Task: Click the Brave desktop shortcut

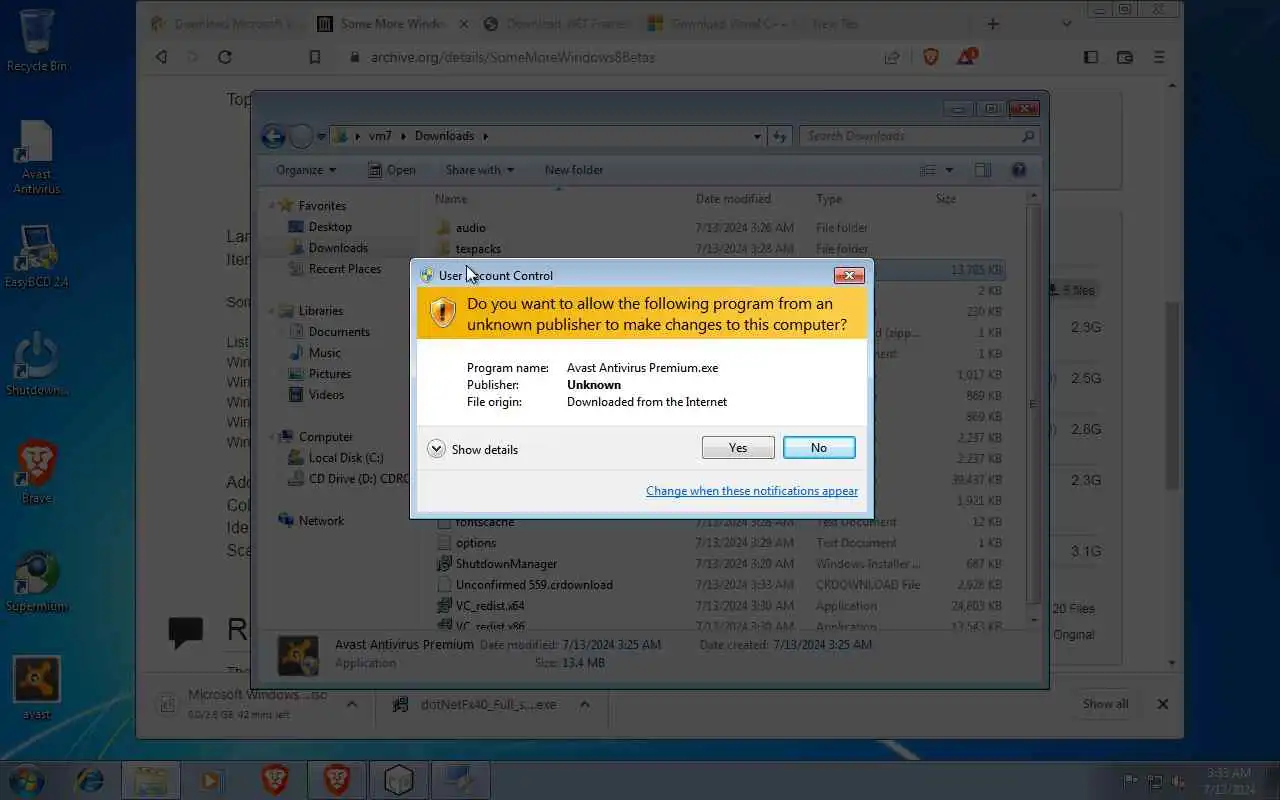Action: [x=37, y=472]
